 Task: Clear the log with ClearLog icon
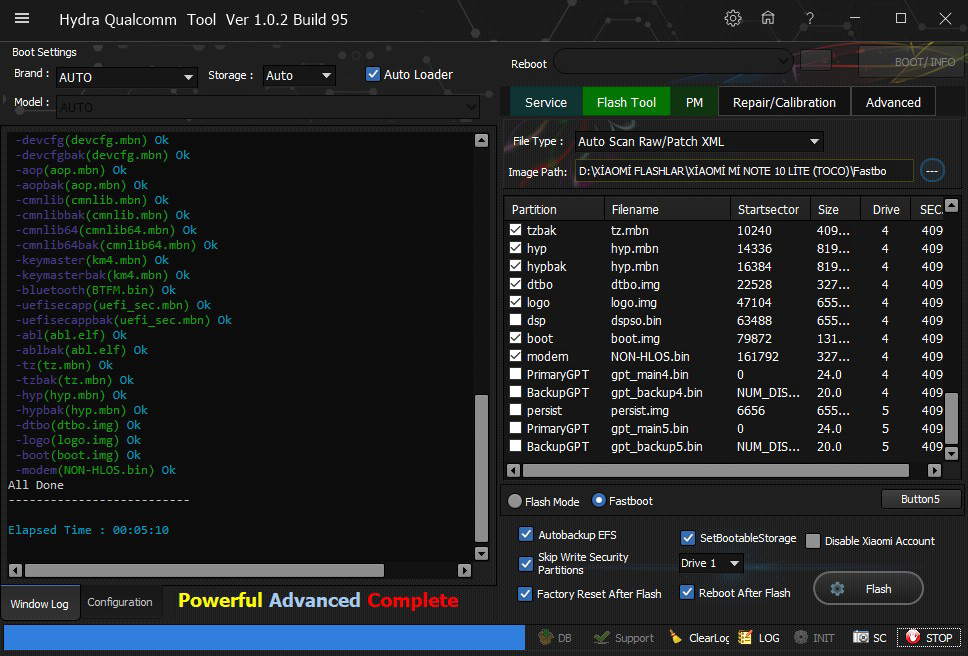click(699, 637)
